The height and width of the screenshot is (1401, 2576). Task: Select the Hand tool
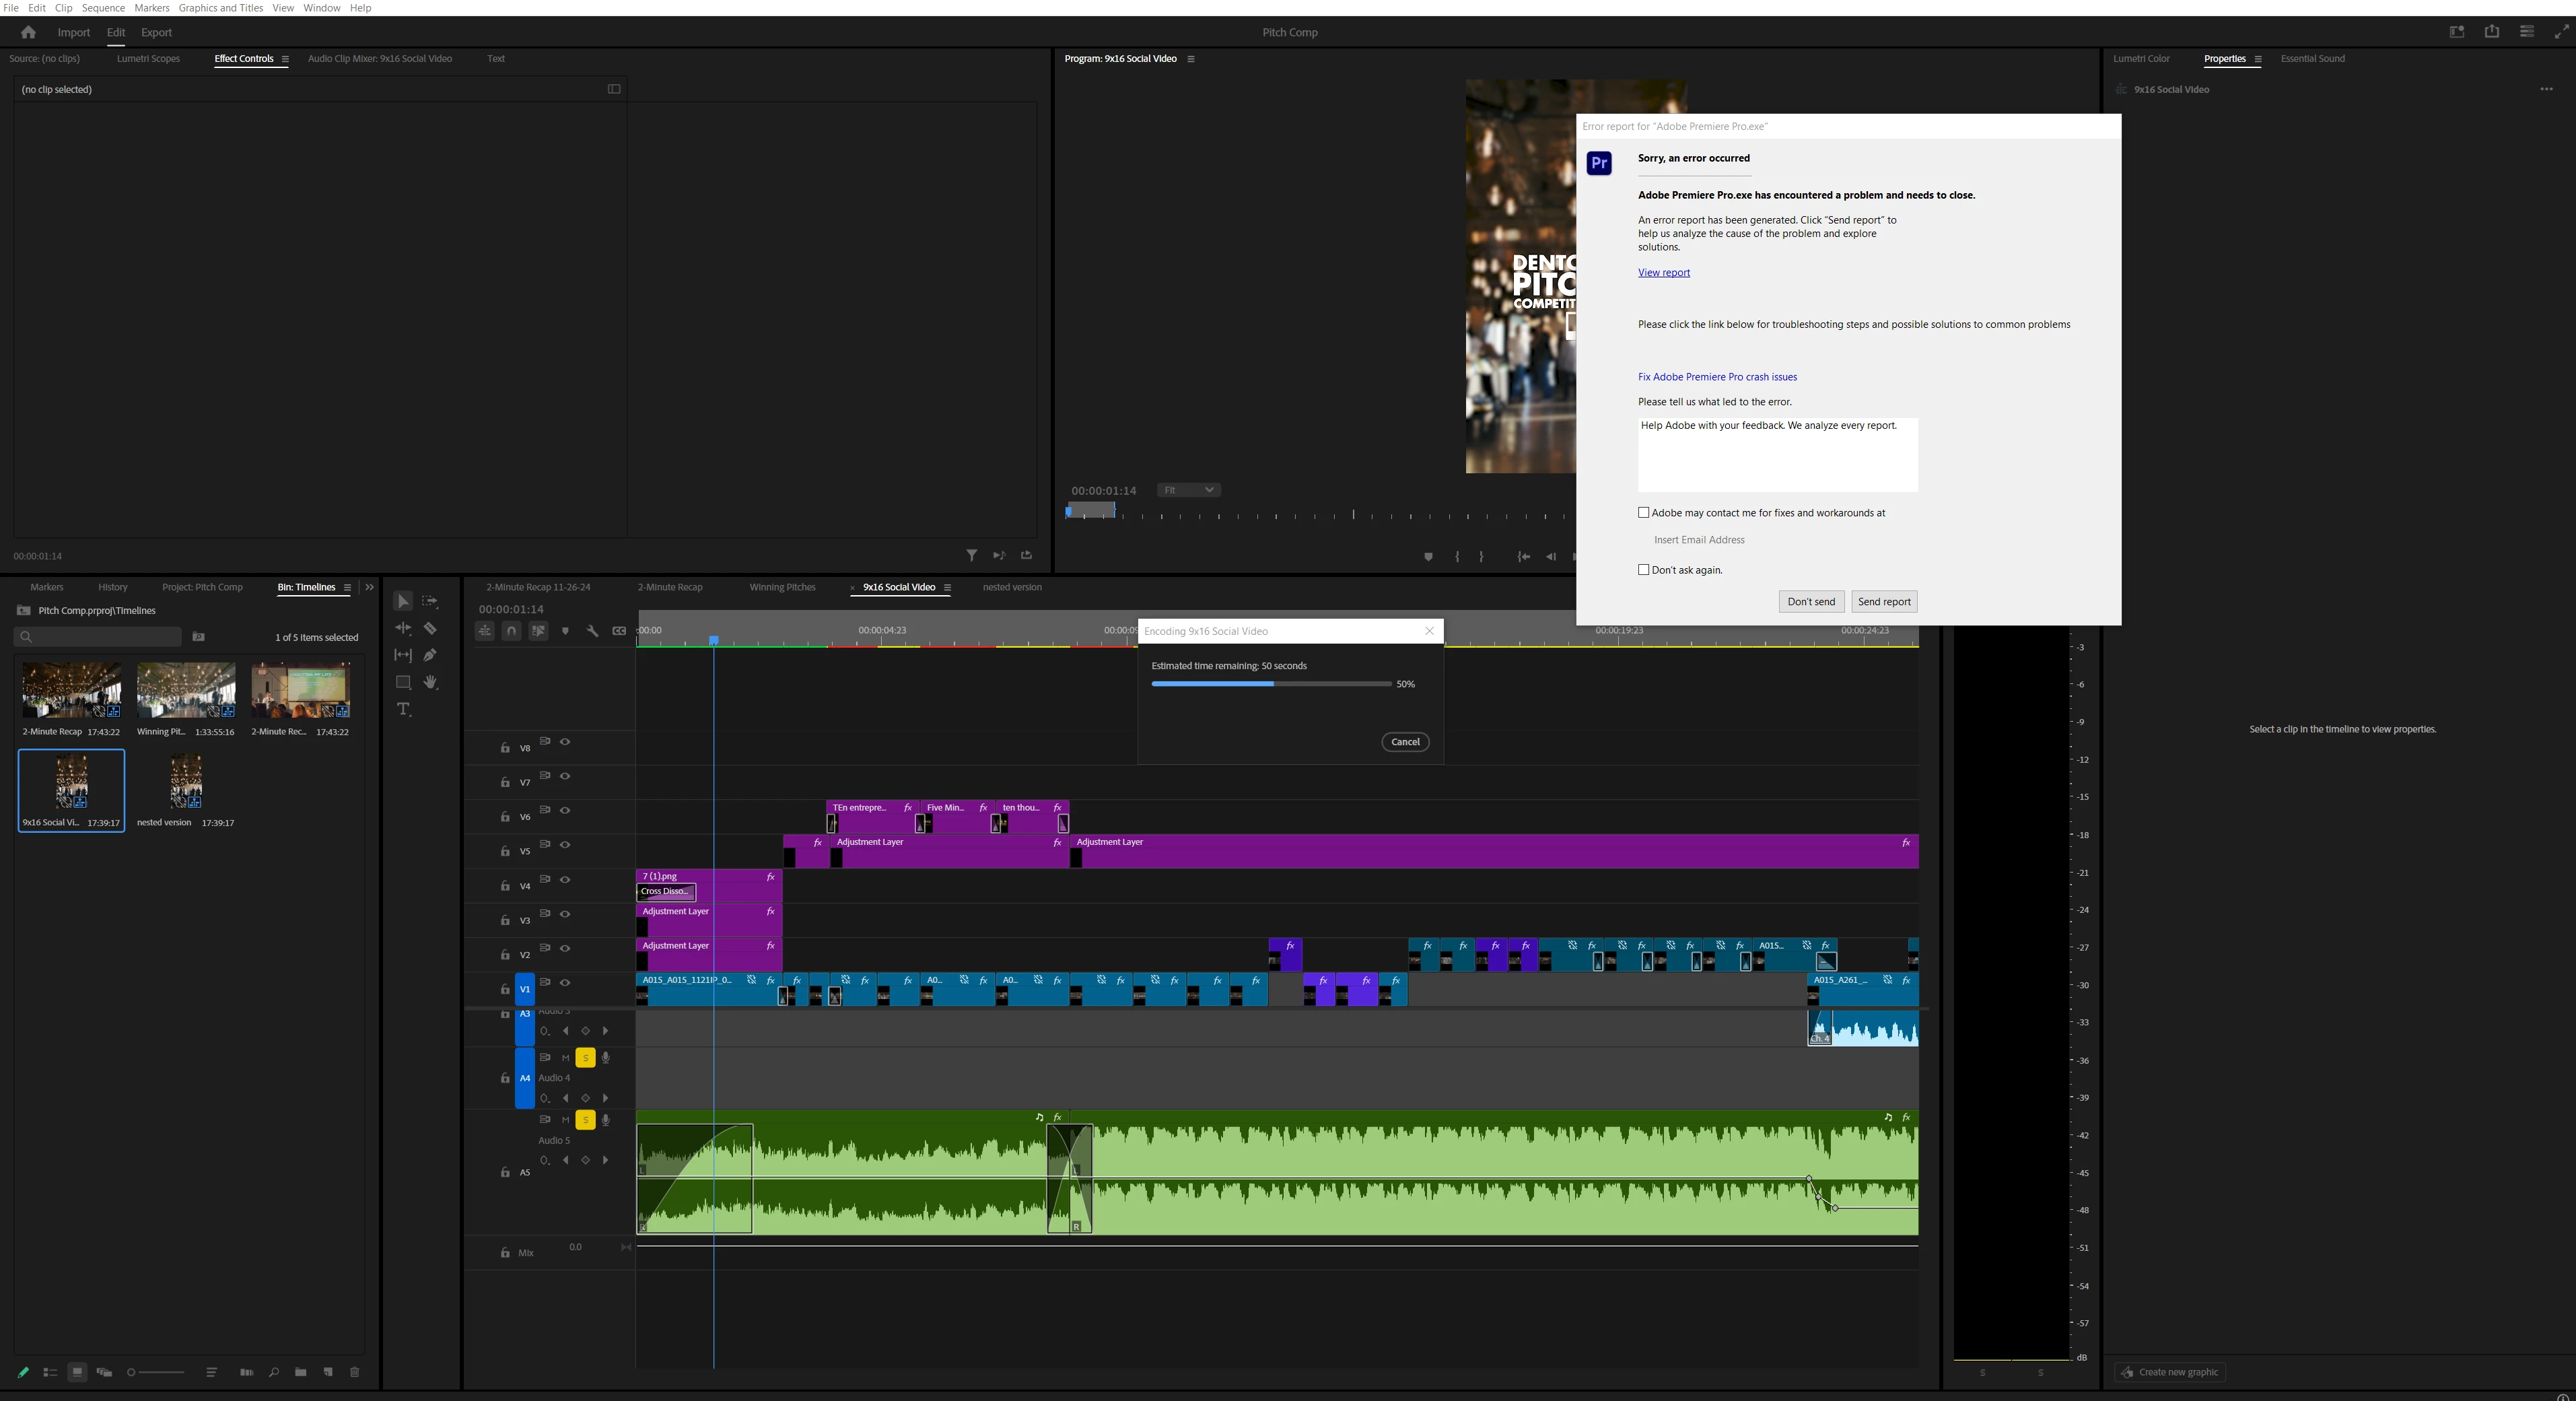coord(430,682)
